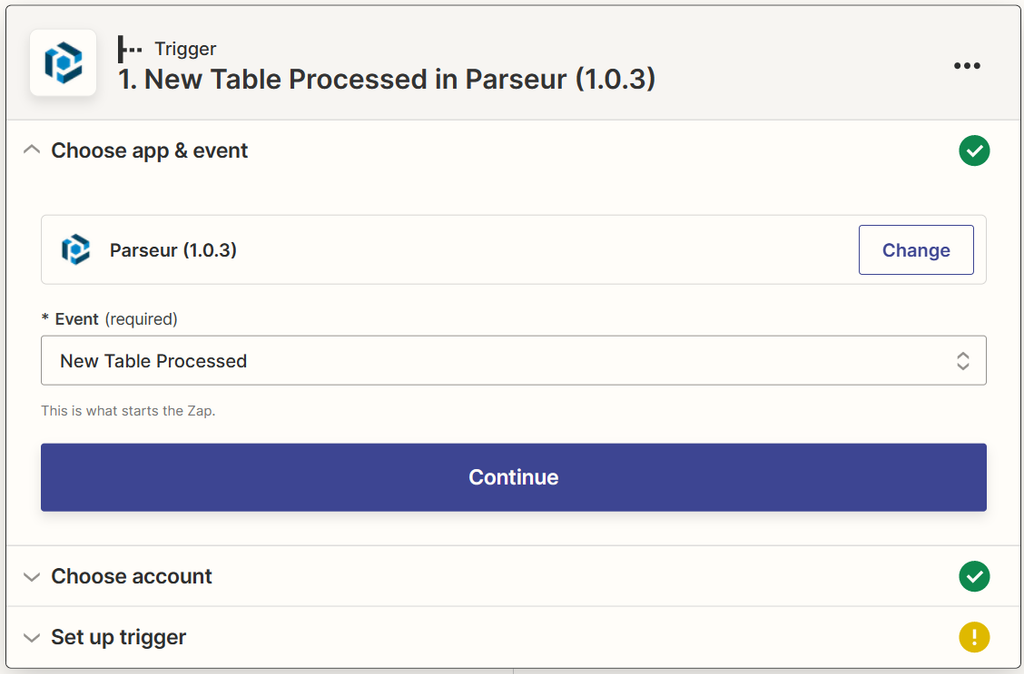Click the Trigger label in the header

click(185, 48)
